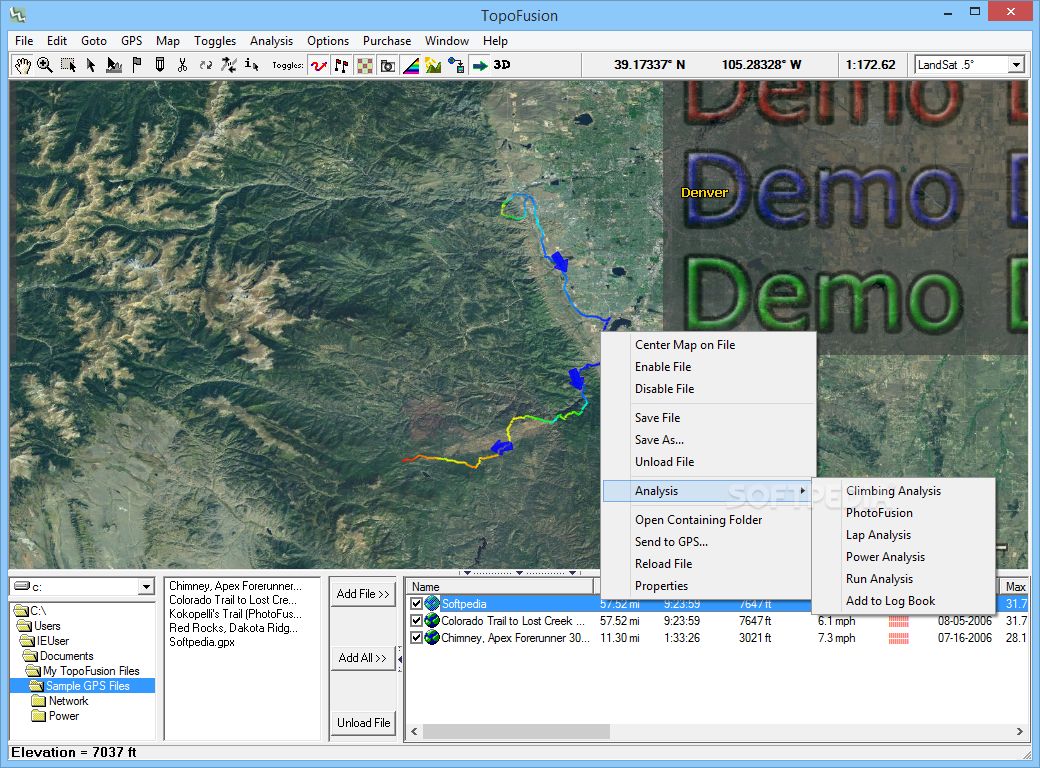Click the globe icon for Colorado Trail row
The height and width of the screenshot is (768, 1040).
tap(432, 621)
